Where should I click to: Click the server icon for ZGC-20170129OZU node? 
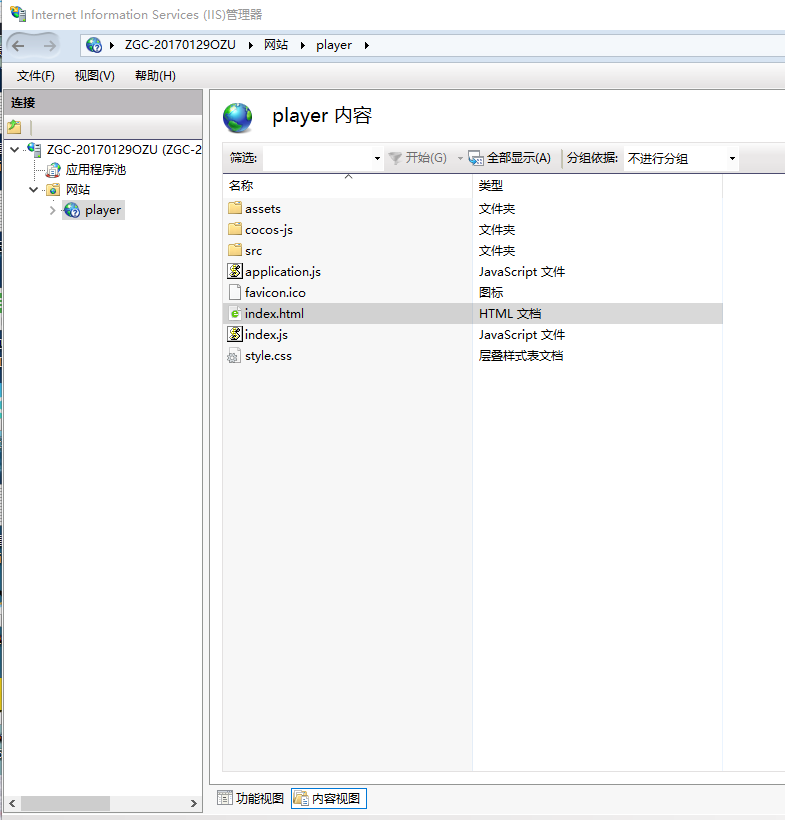click(35, 150)
